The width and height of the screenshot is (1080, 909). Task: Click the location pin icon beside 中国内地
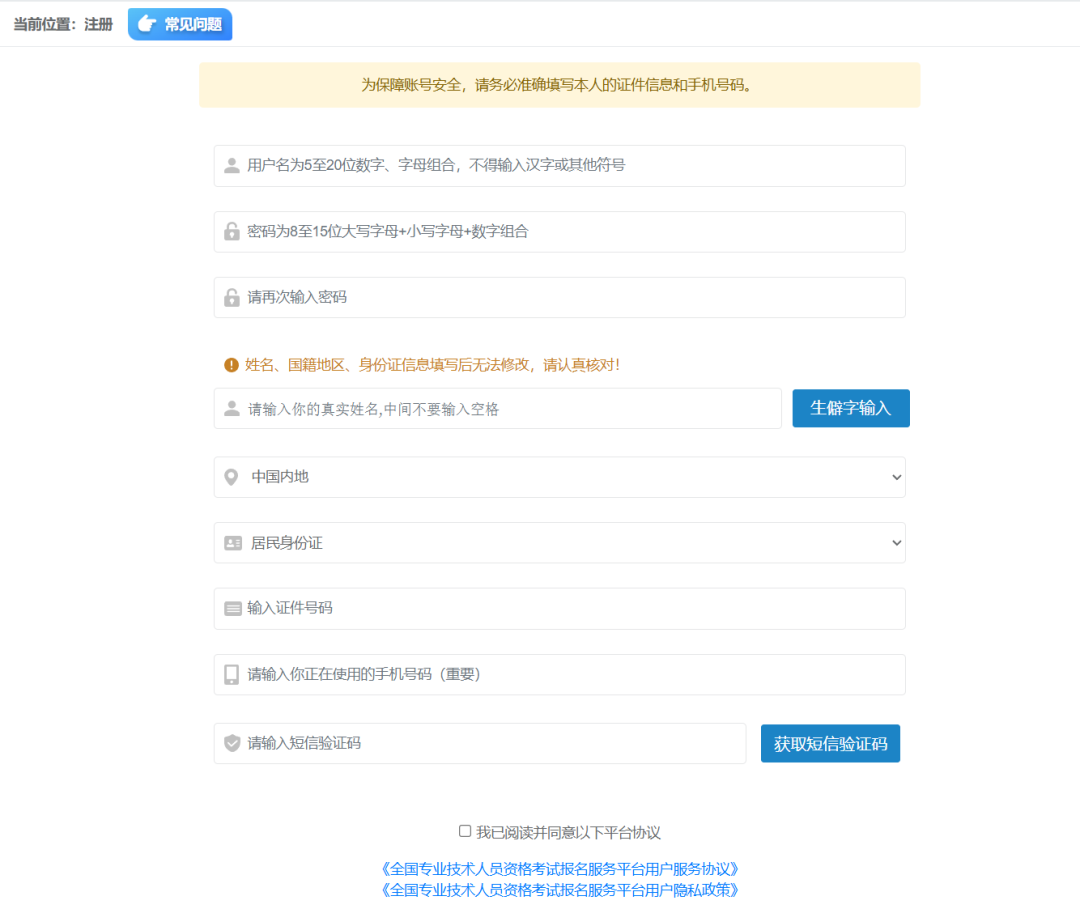tap(231, 477)
